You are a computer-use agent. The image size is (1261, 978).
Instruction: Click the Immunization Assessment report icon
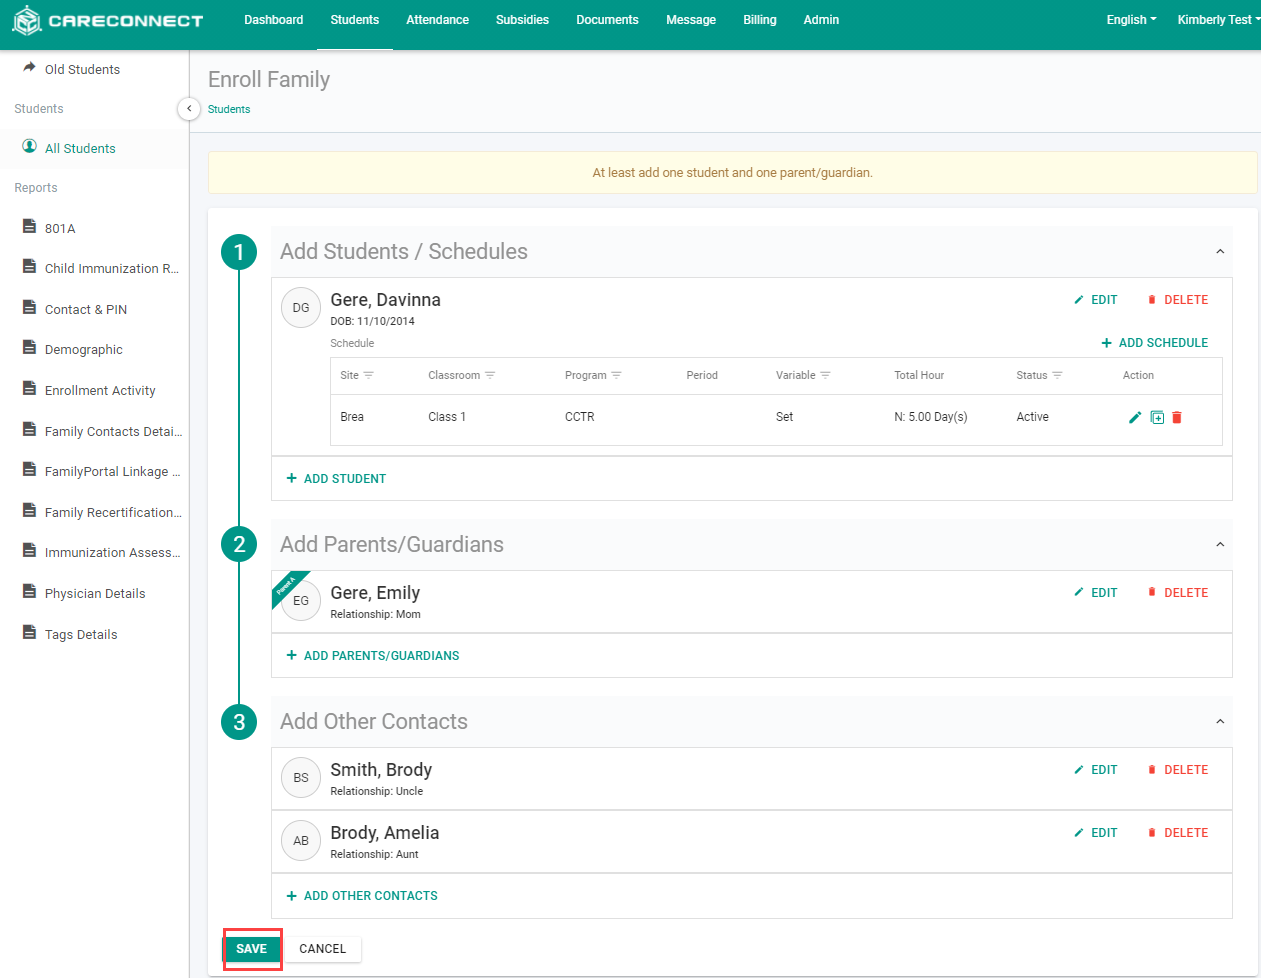pyautogui.click(x=30, y=551)
